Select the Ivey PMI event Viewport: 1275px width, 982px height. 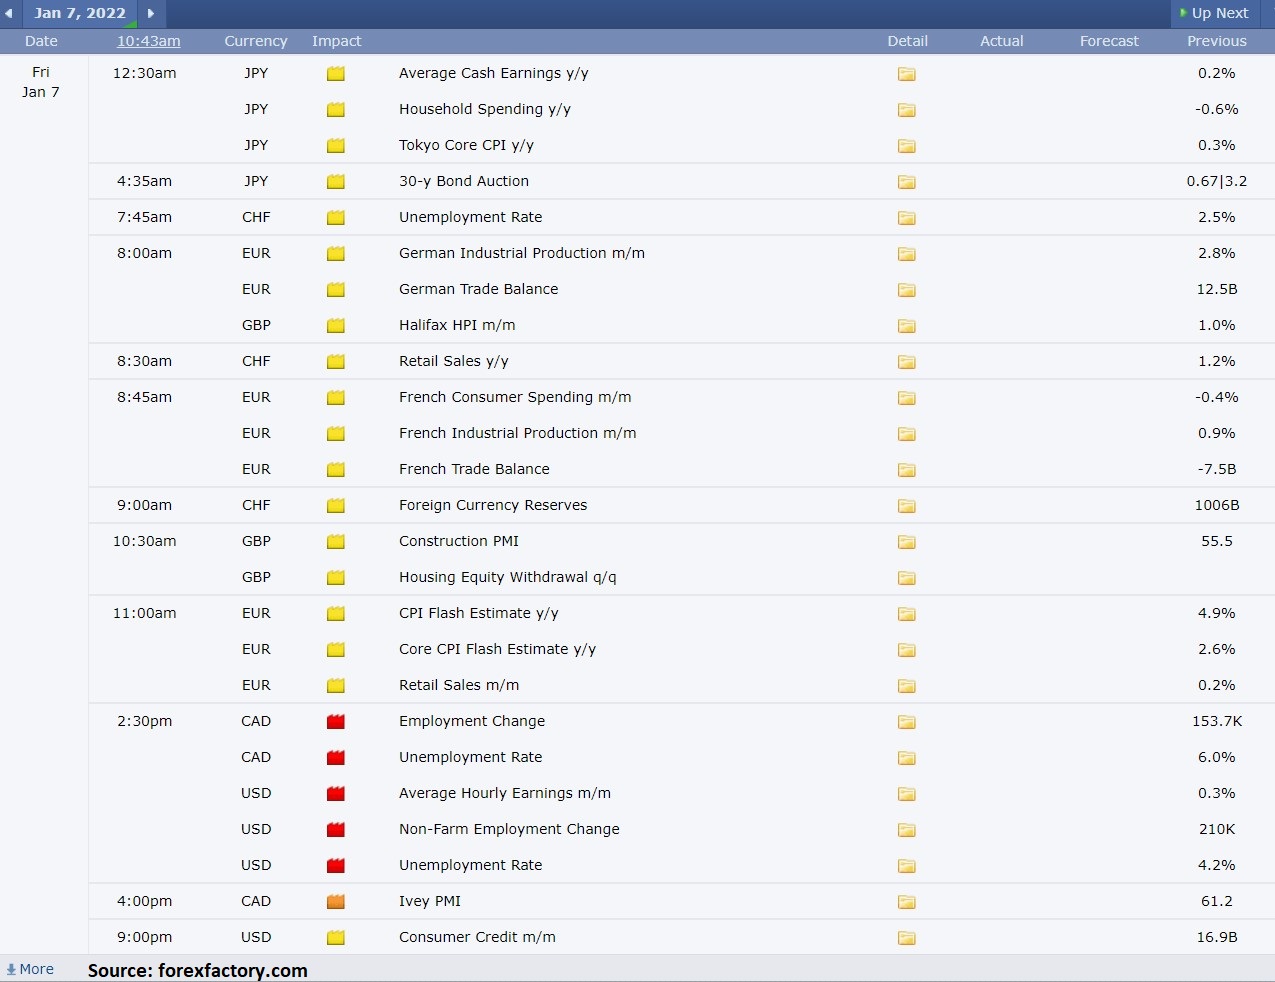430,901
